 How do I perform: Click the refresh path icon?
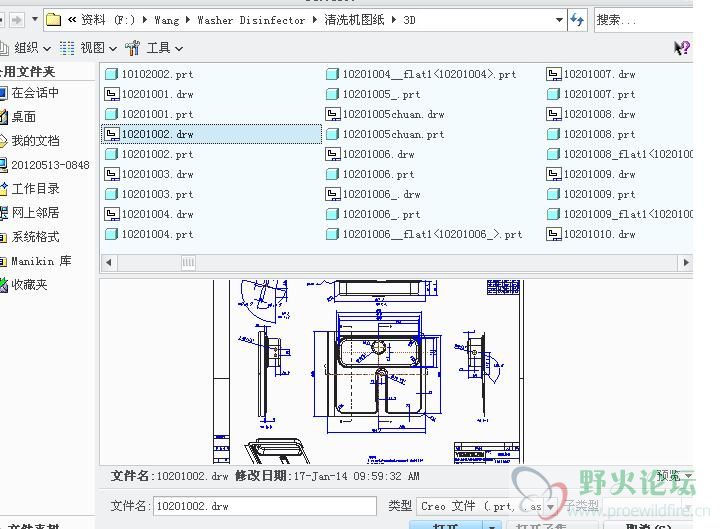[577, 20]
